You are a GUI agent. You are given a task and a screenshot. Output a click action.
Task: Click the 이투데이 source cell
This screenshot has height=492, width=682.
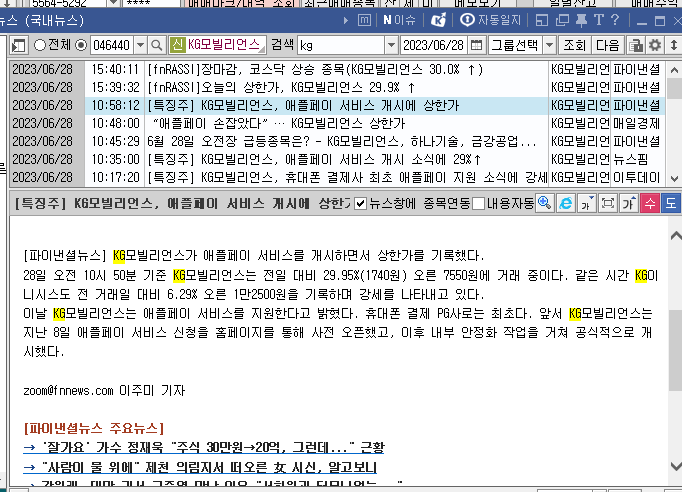(637, 177)
